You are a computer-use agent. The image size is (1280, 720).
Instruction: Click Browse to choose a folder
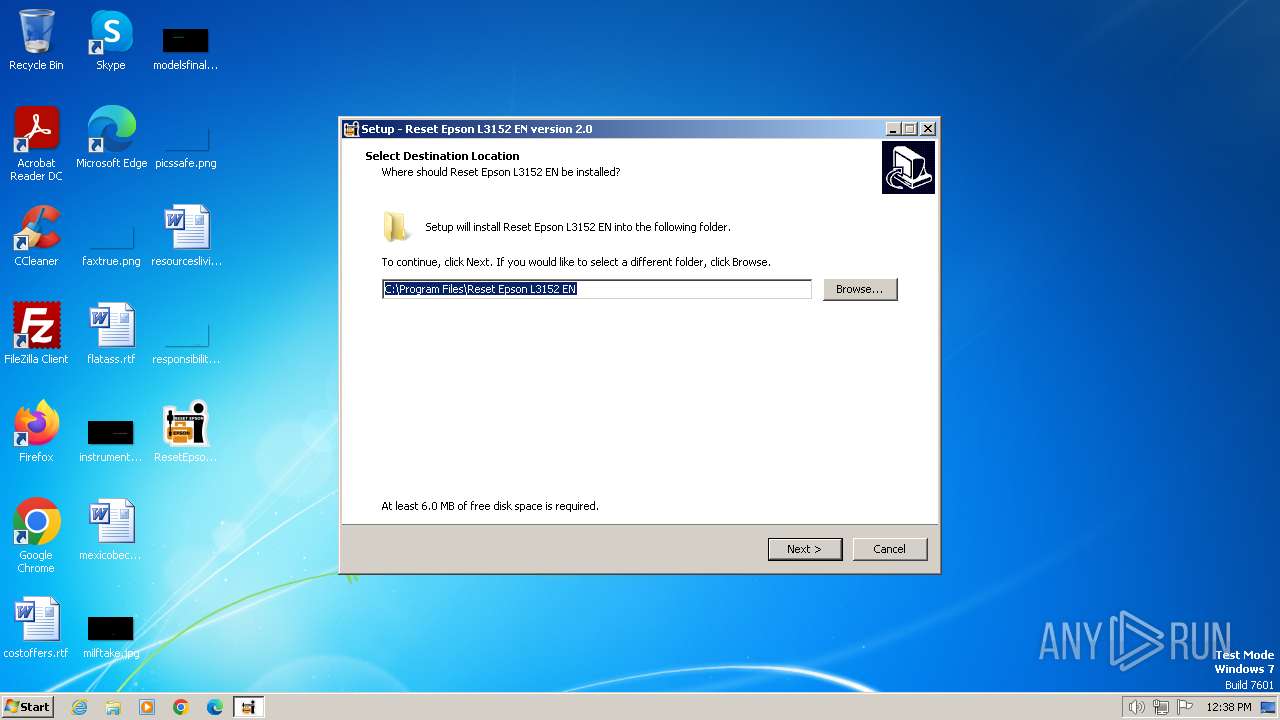860,289
